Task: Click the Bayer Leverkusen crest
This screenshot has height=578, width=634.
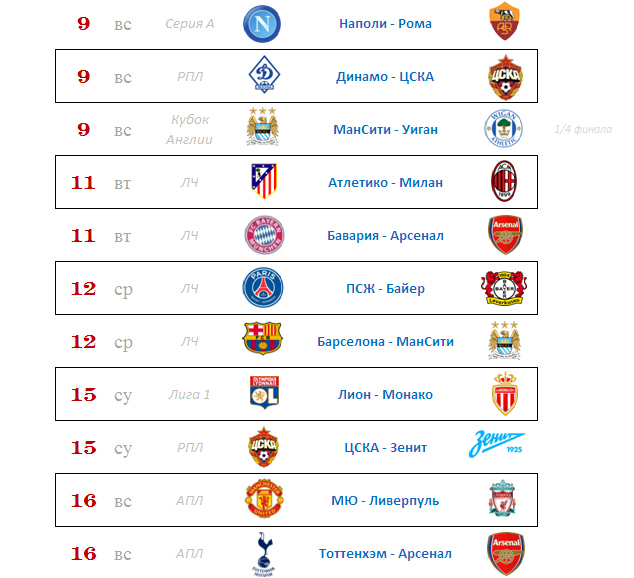Action: tap(504, 288)
